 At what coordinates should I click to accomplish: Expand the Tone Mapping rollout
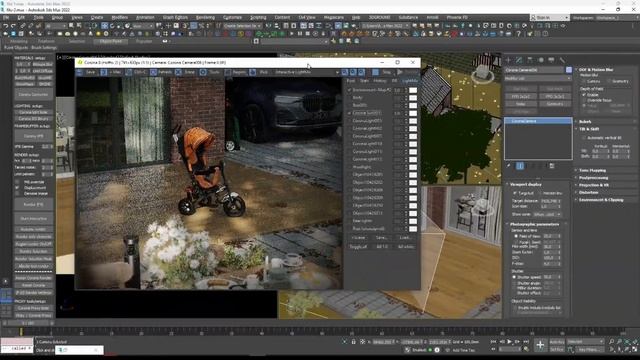point(592,170)
